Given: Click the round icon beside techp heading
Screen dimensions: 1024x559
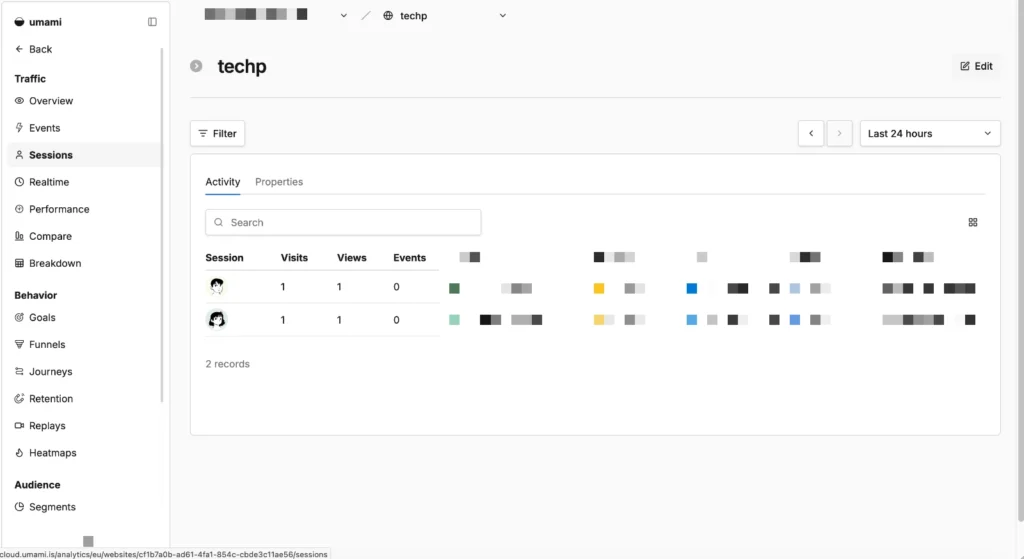Looking at the screenshot, I should click(196, 66).
